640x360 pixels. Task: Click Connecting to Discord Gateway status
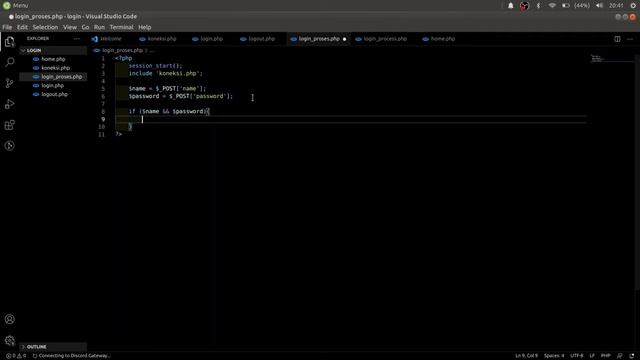[x=71, y=356]
